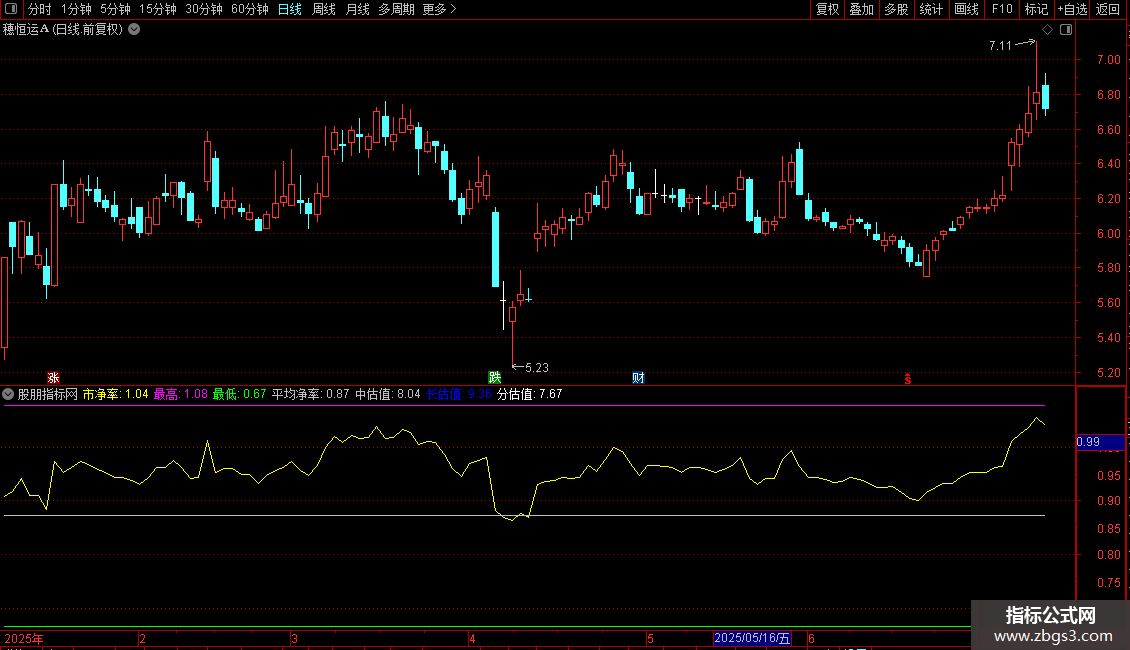Viewport: 1130px width, 650px height.
Task: Click the green 跌 event marker
Action: coord(494,378)
